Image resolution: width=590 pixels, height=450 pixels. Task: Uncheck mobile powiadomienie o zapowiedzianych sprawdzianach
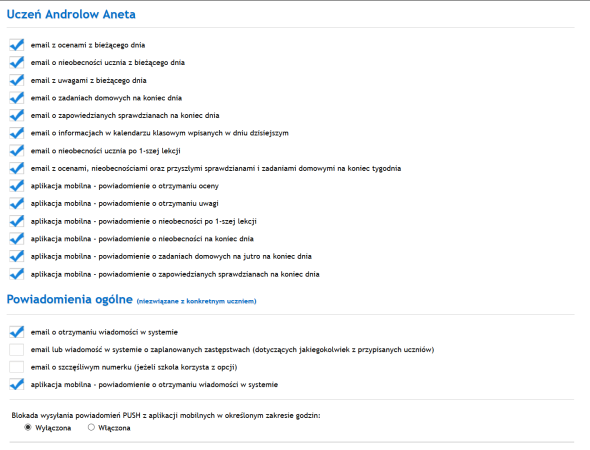click(x=17, y=274)
